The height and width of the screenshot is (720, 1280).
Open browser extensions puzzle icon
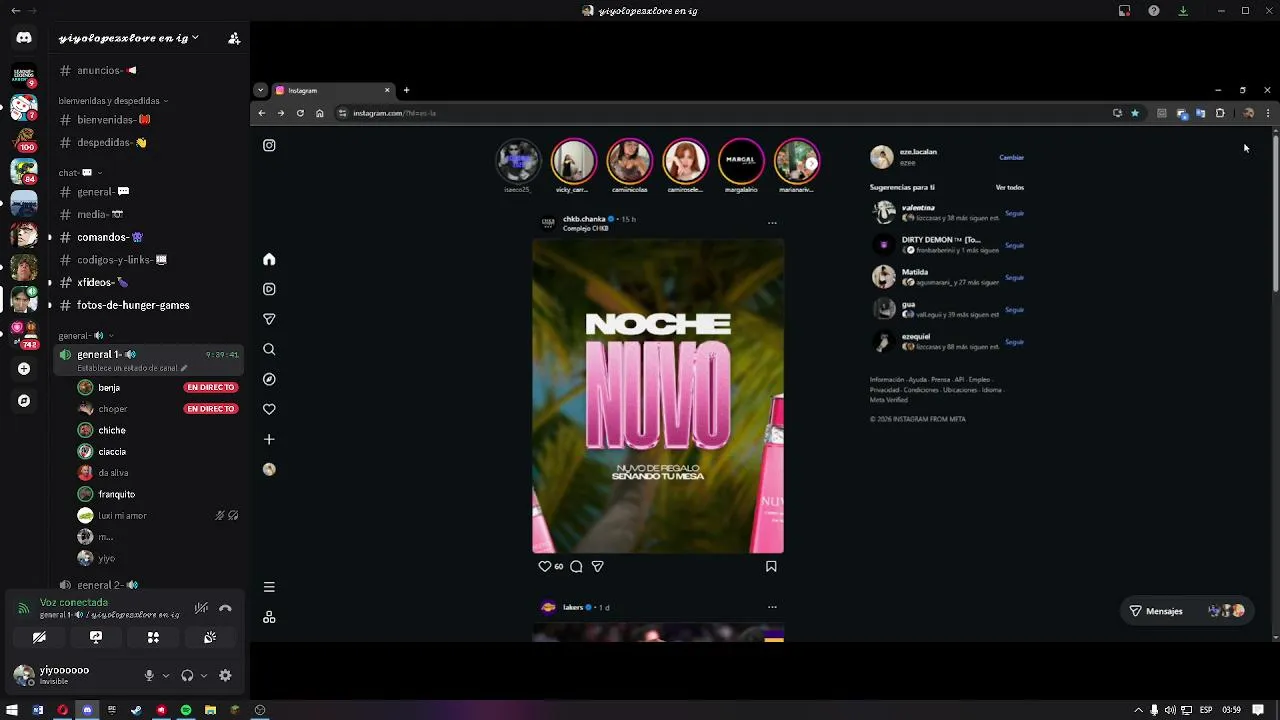coord(1220,113)
